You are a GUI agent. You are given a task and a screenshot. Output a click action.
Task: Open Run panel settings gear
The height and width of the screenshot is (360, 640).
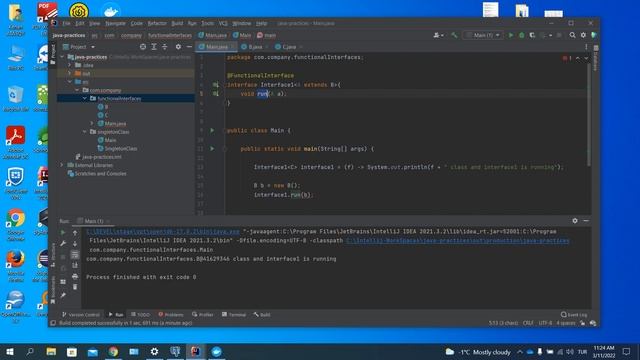[575, 221]
